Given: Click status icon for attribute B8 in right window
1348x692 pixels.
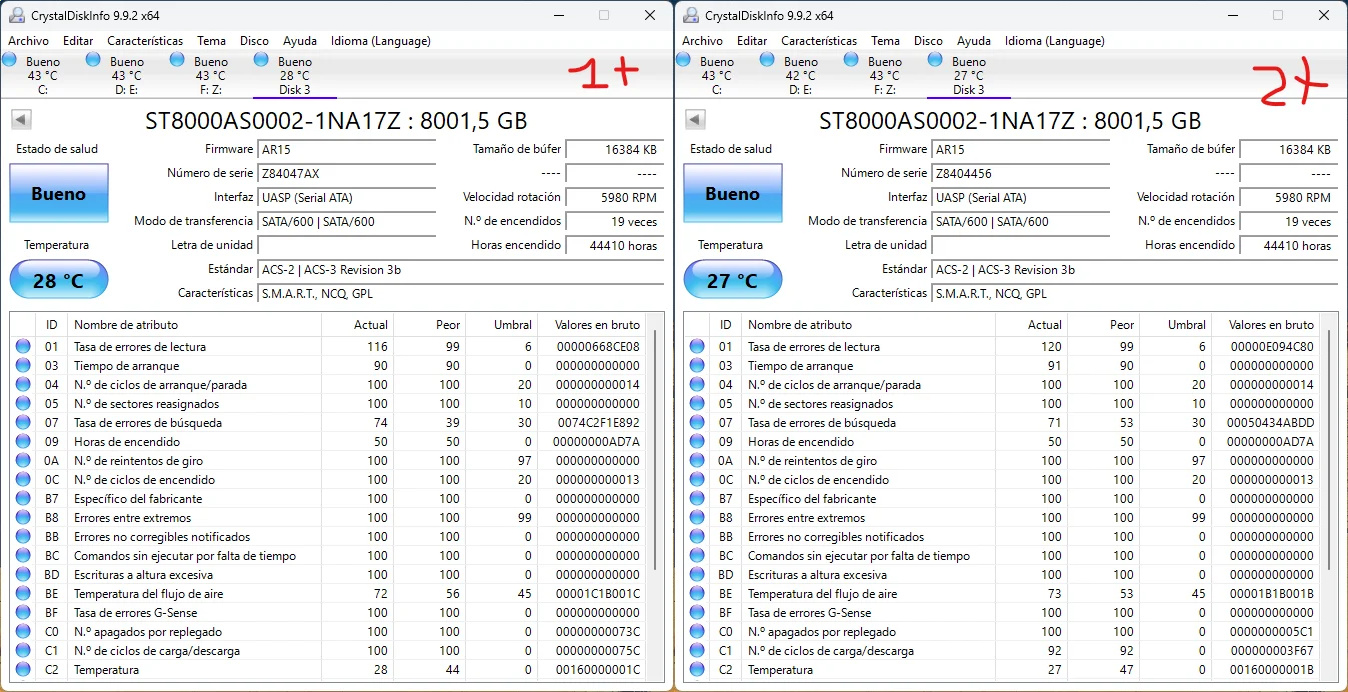Looking at the screenshot, I should pyautogui.click(x=697, y=518).
